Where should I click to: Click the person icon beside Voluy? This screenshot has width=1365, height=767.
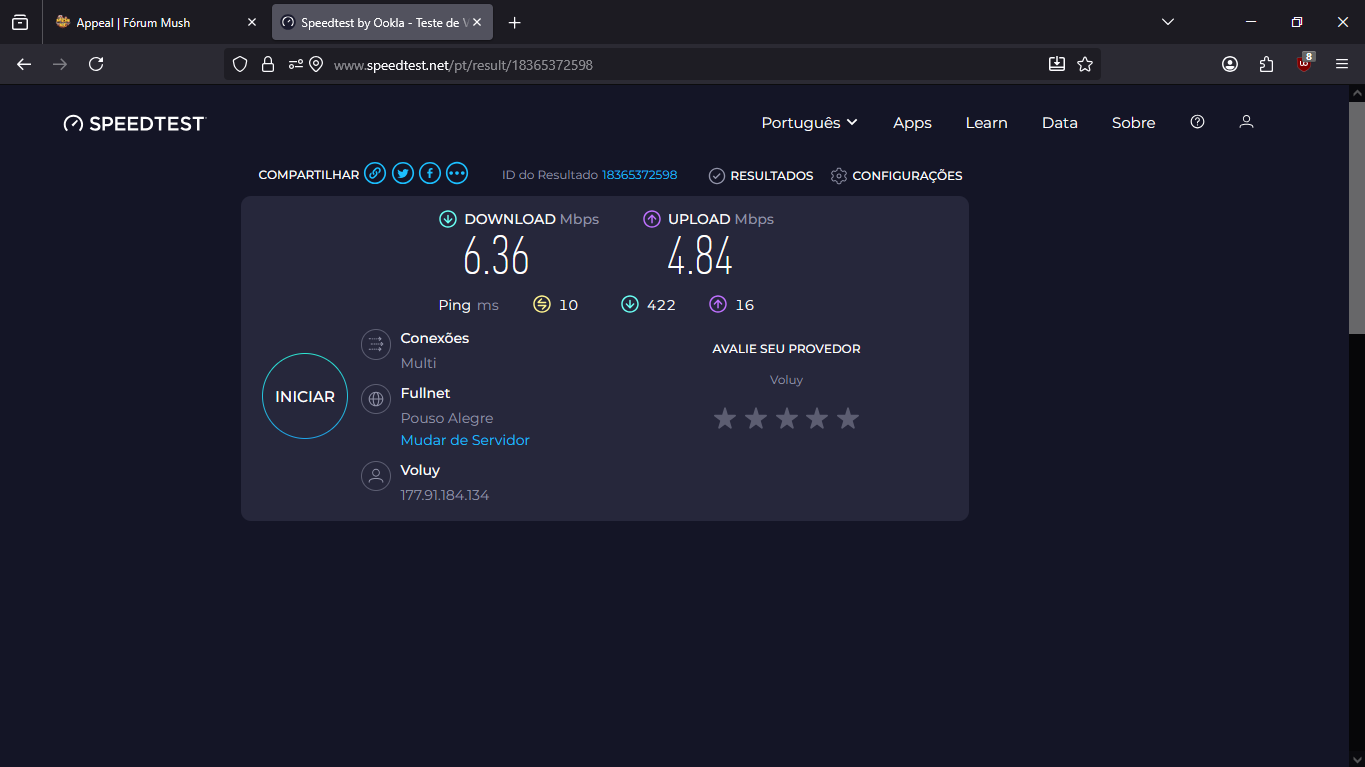tap(376, 476)
